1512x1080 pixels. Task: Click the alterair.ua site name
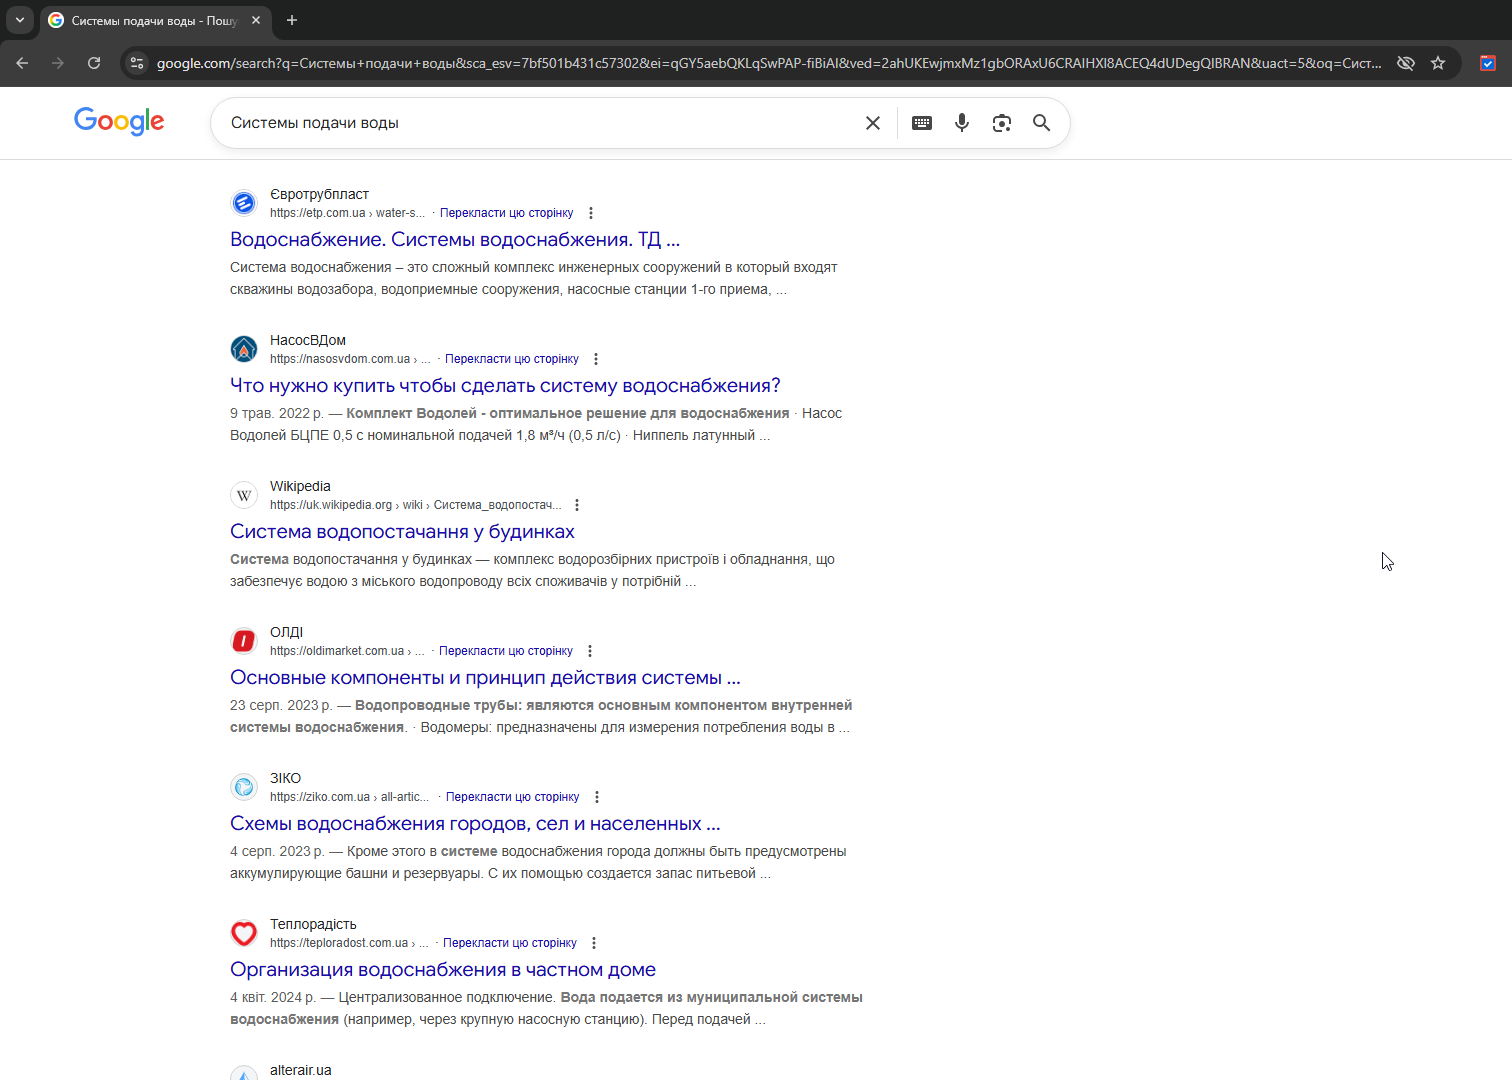[x=301, y=1070]
